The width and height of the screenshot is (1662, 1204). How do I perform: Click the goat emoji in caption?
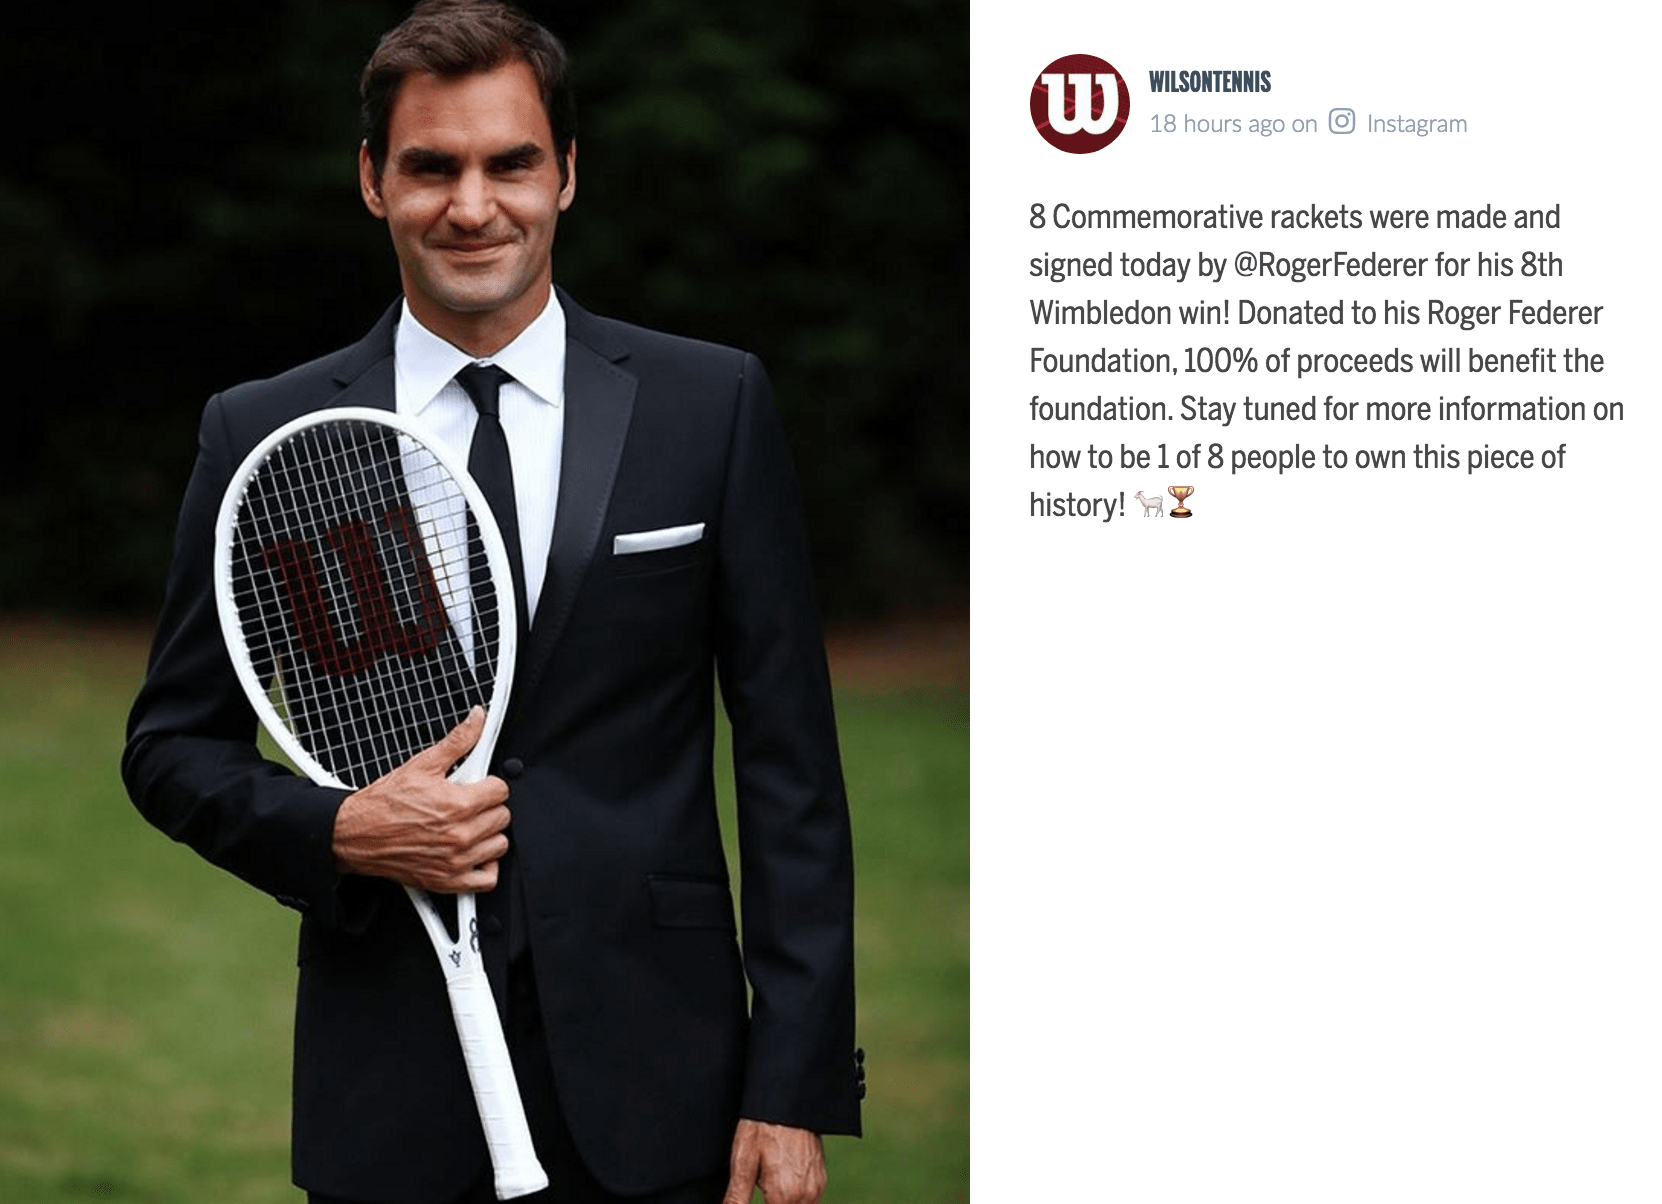[x=1149, y=503]
